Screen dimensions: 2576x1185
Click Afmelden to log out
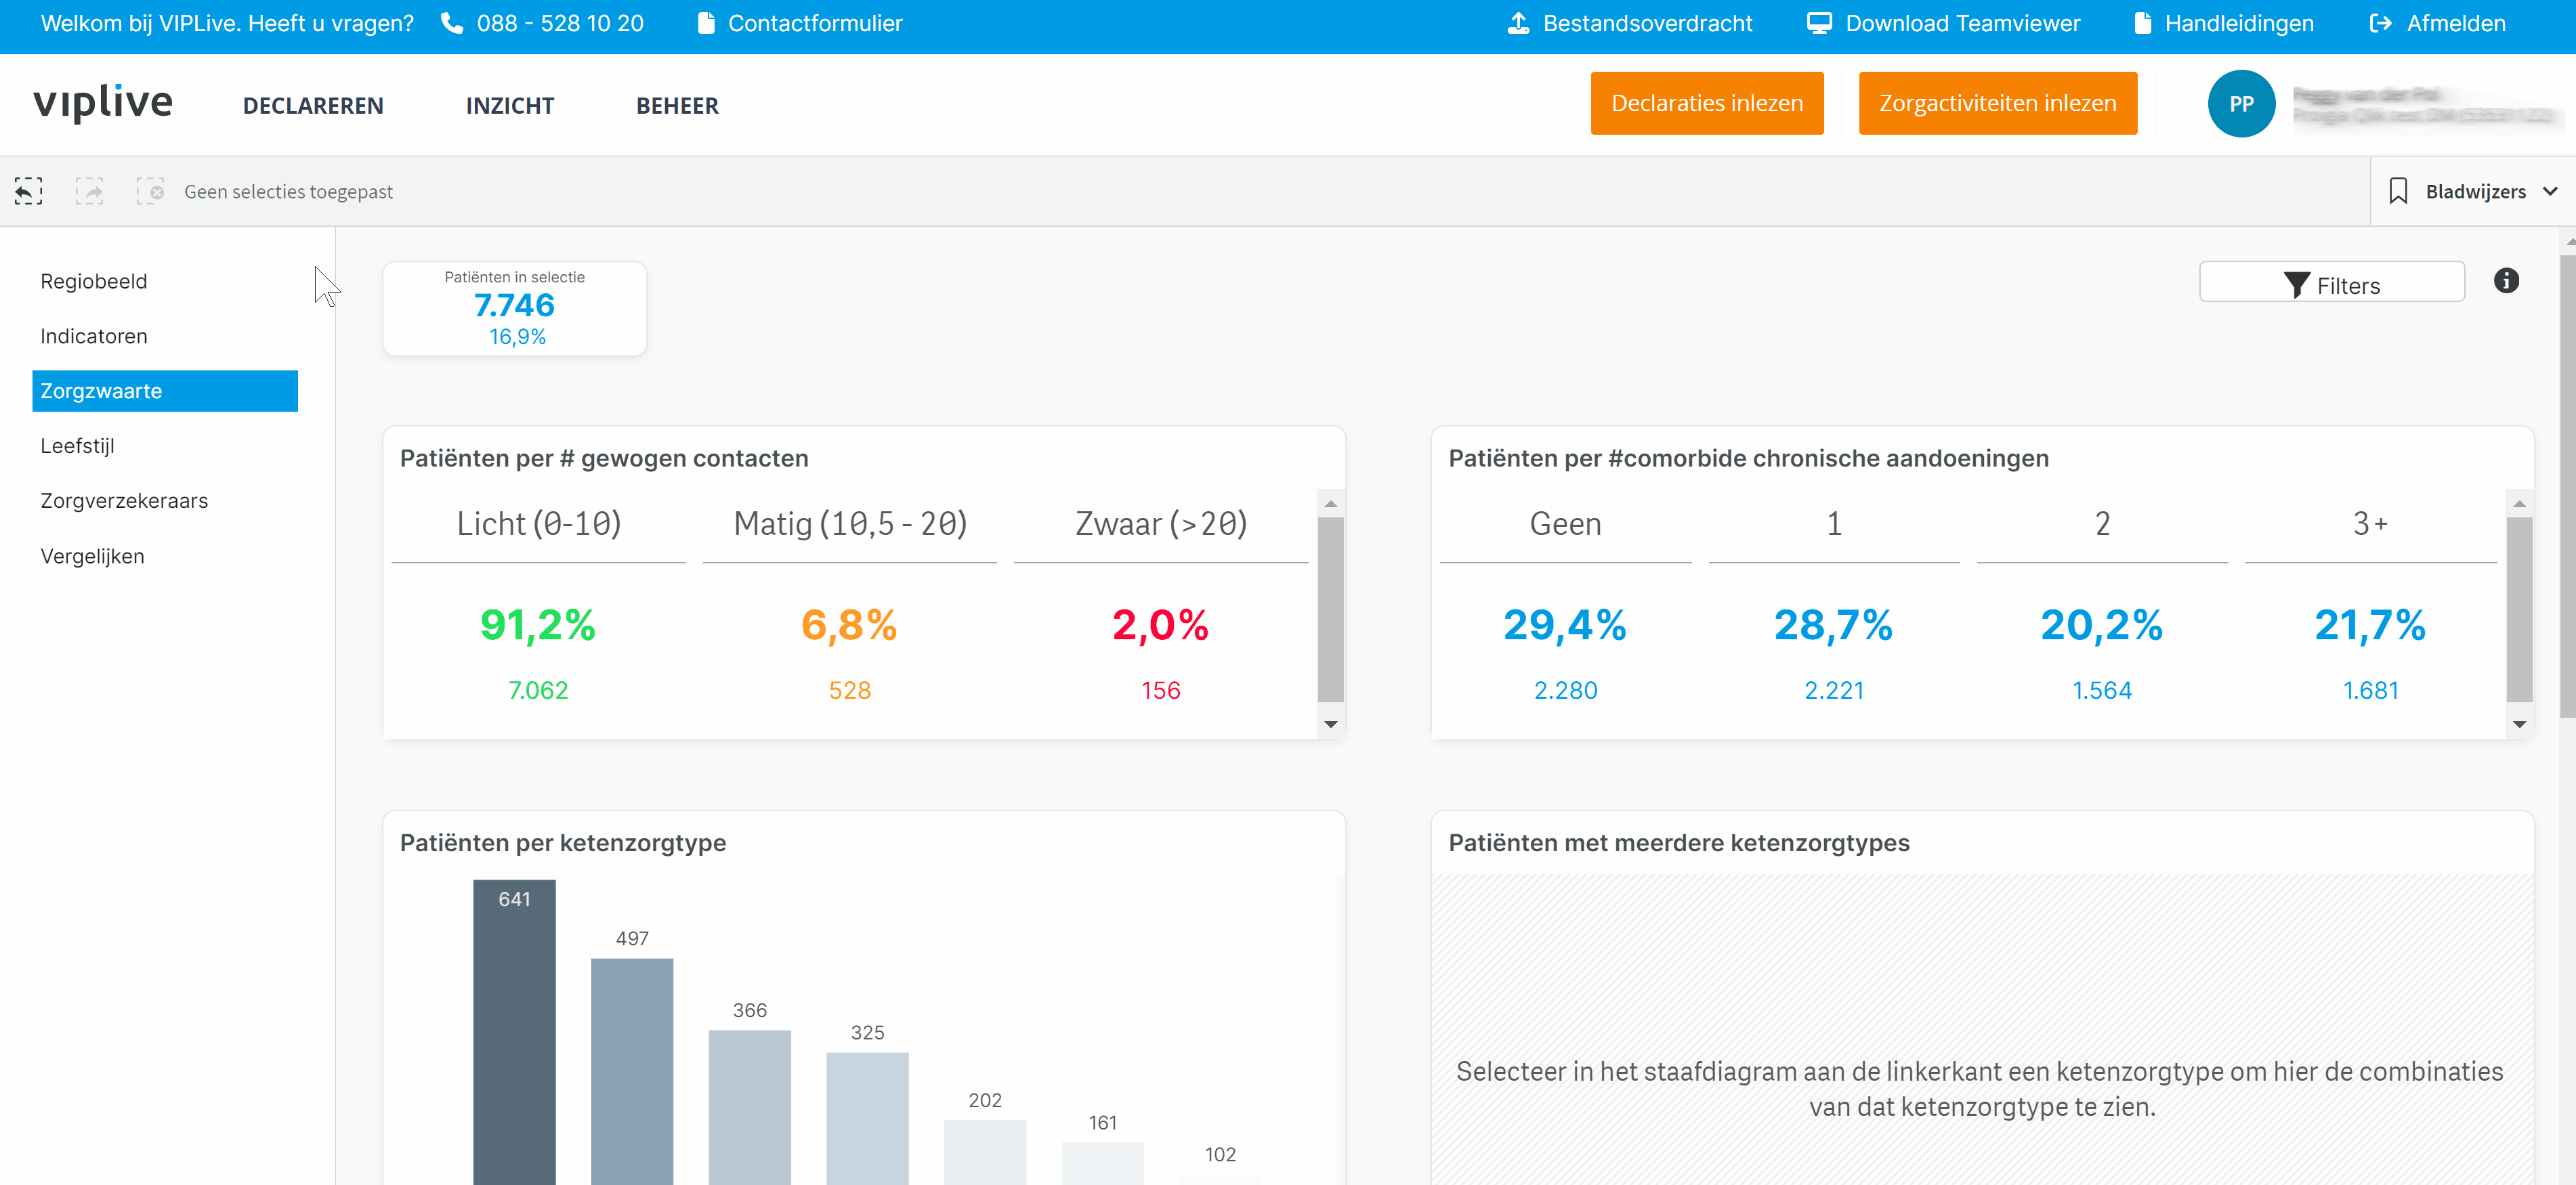pos(2455,23)
